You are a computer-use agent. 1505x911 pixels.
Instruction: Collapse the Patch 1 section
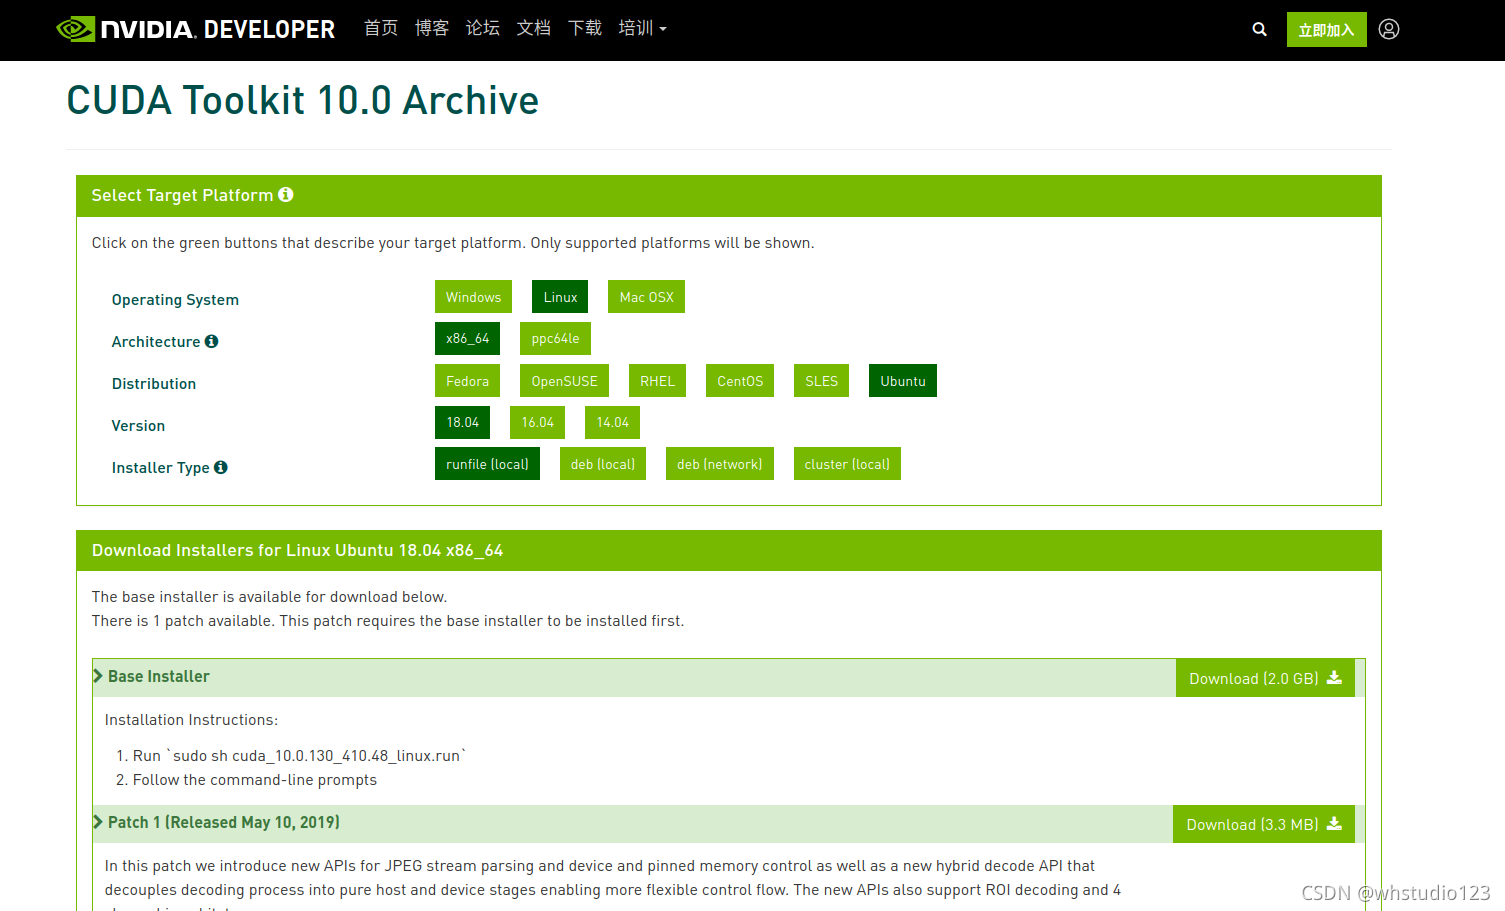216,823
